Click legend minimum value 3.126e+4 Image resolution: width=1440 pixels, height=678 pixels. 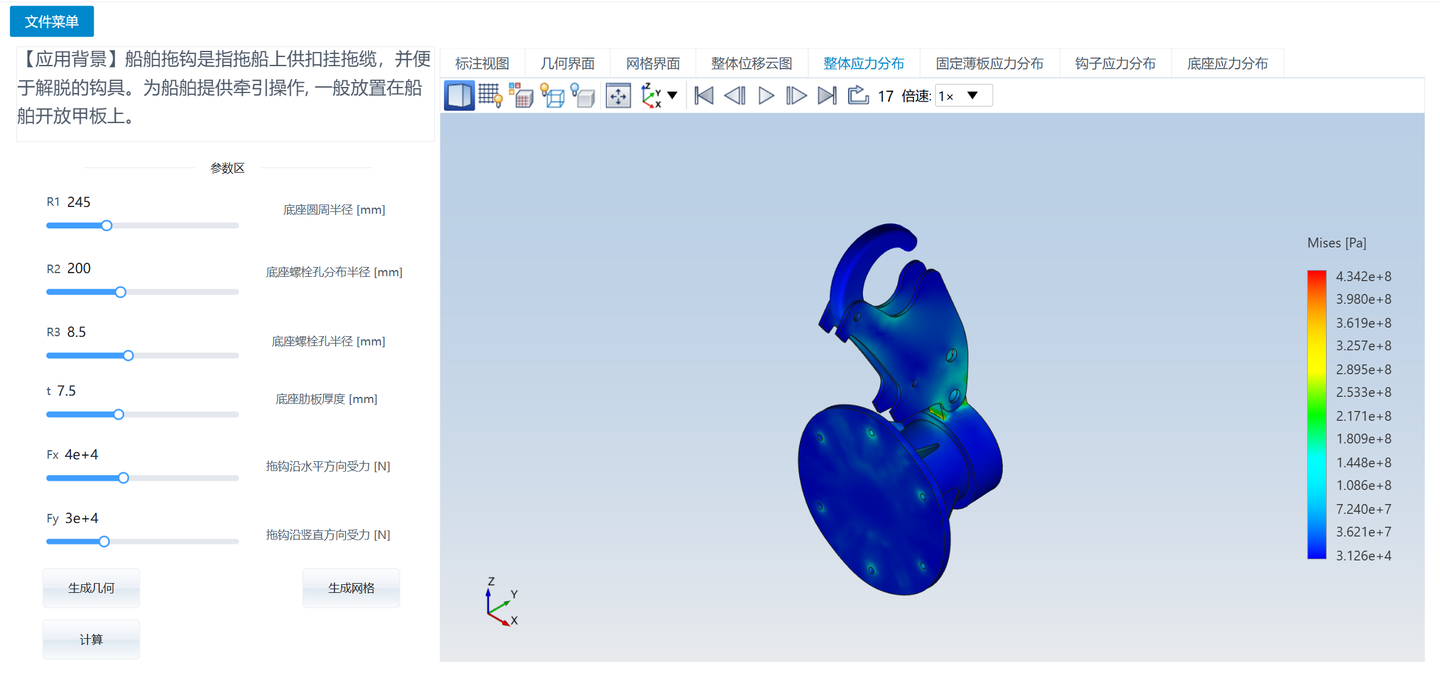tap(1364, 556)
